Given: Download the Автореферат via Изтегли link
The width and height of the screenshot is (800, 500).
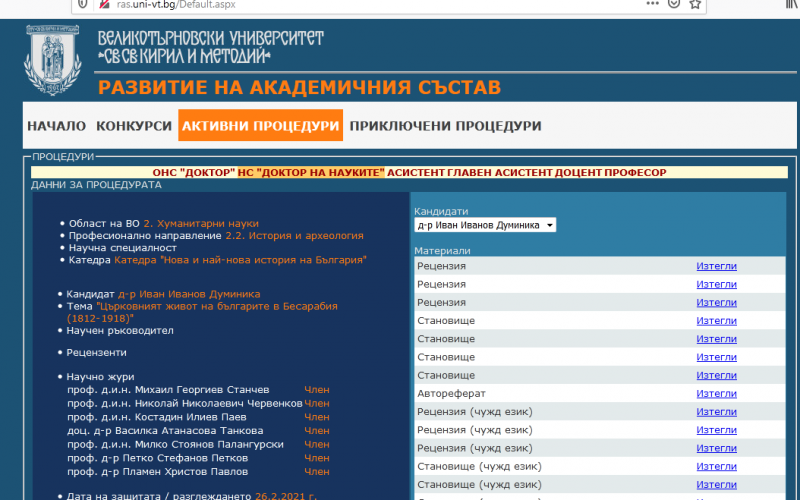Looking at the screenshot, I should pyautogui.click(x=716, y=394).
